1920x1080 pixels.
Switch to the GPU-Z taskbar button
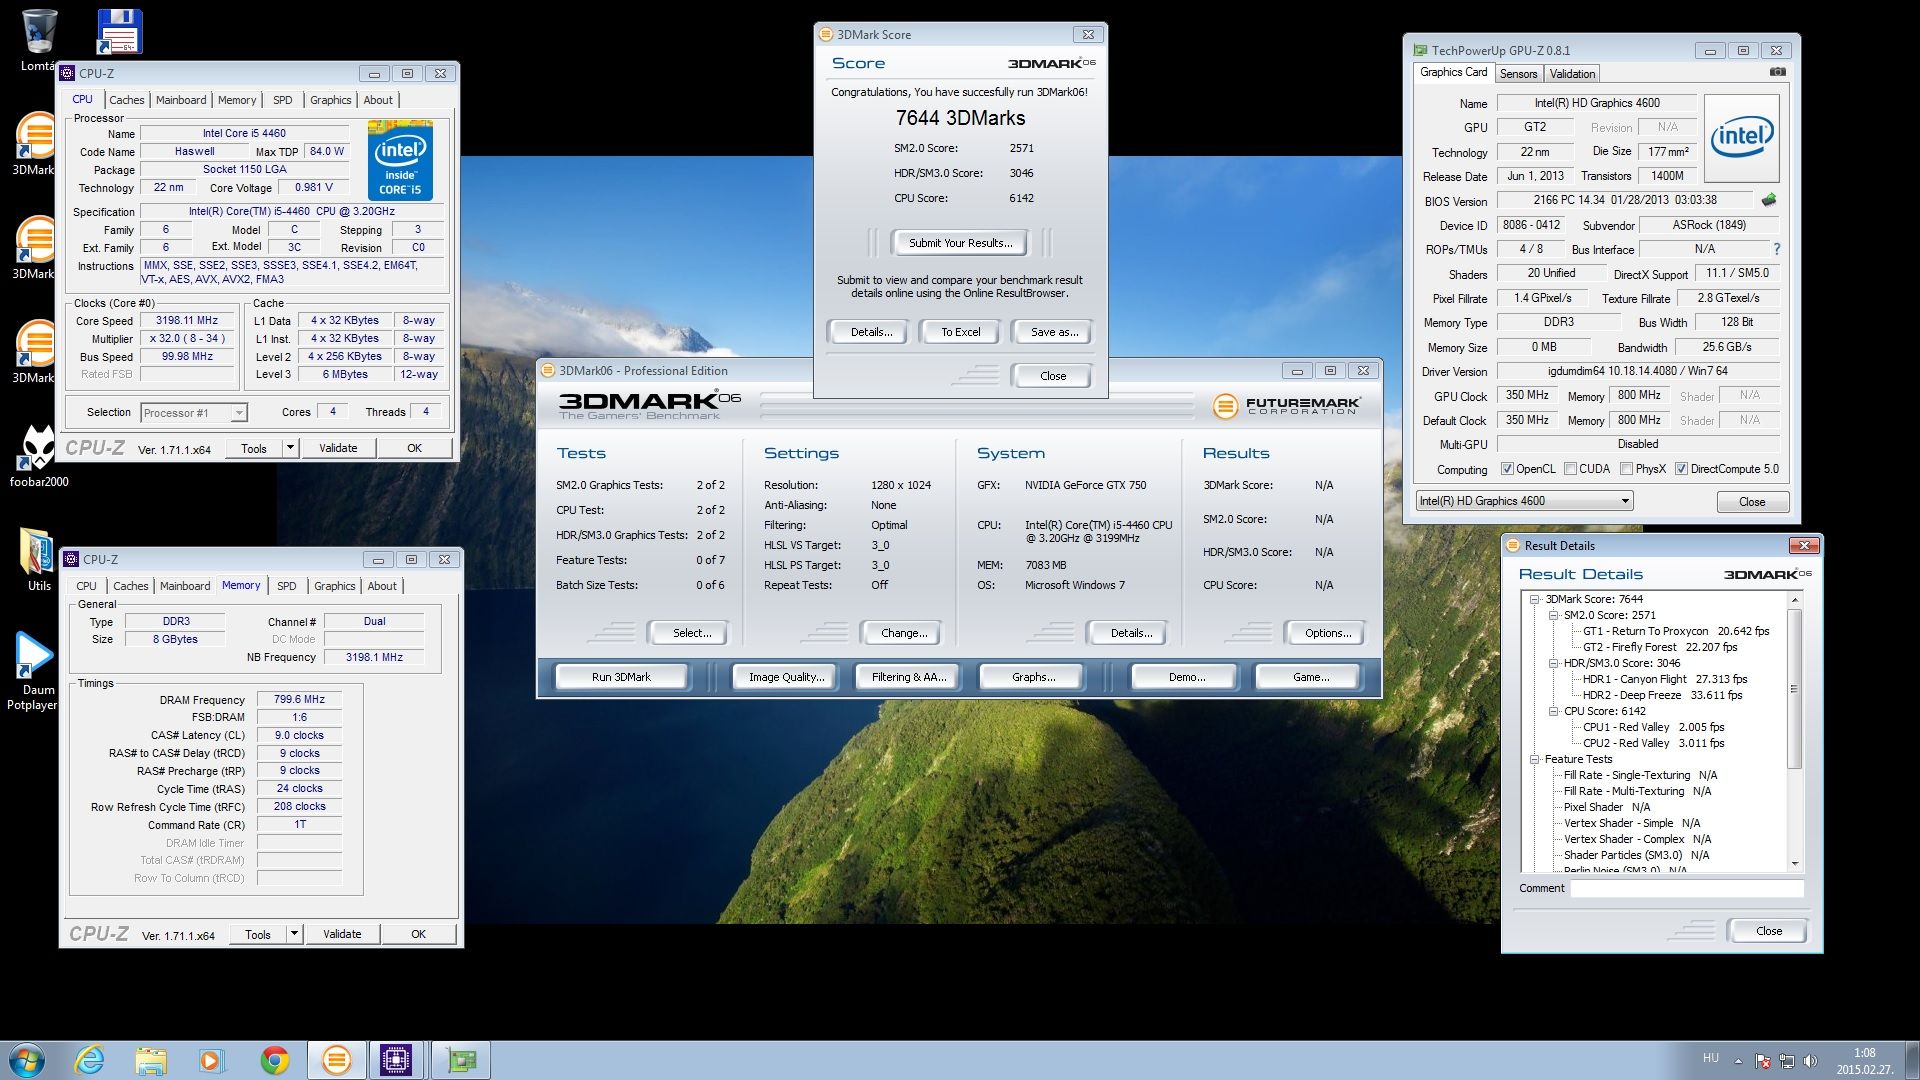tap(461, 1060)
